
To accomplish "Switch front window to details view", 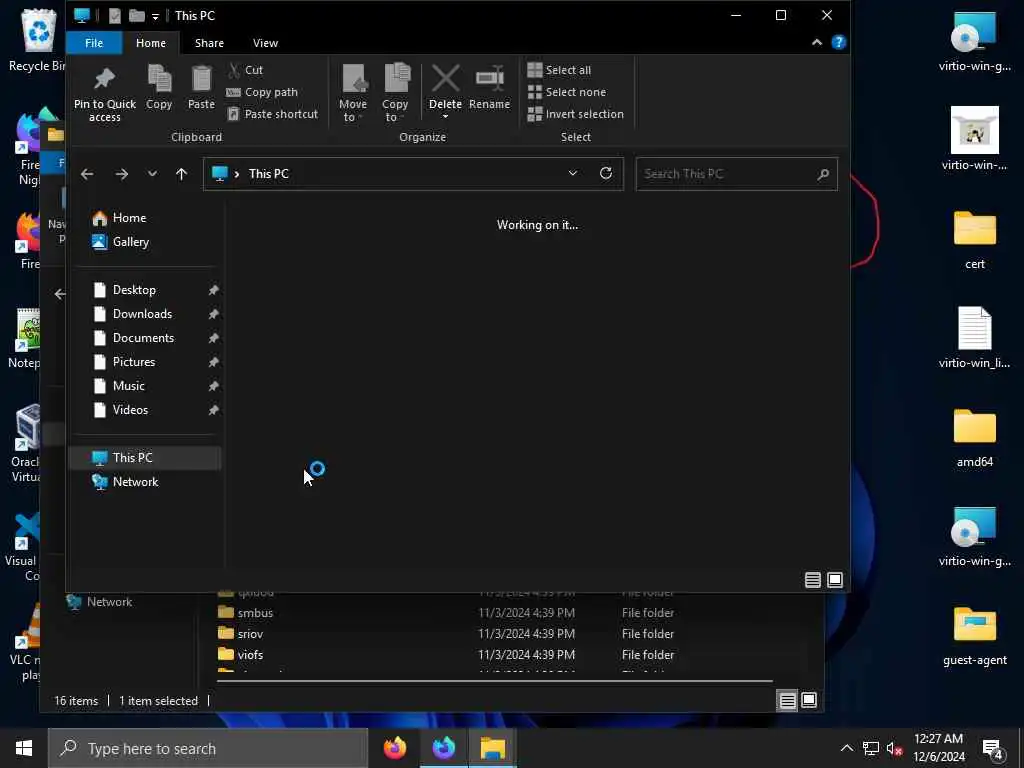I will point(812,580).
